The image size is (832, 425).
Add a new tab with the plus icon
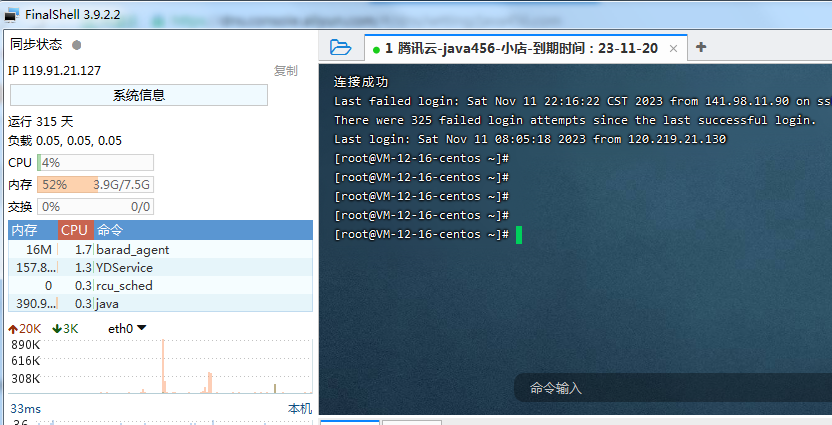pos(701,47)
